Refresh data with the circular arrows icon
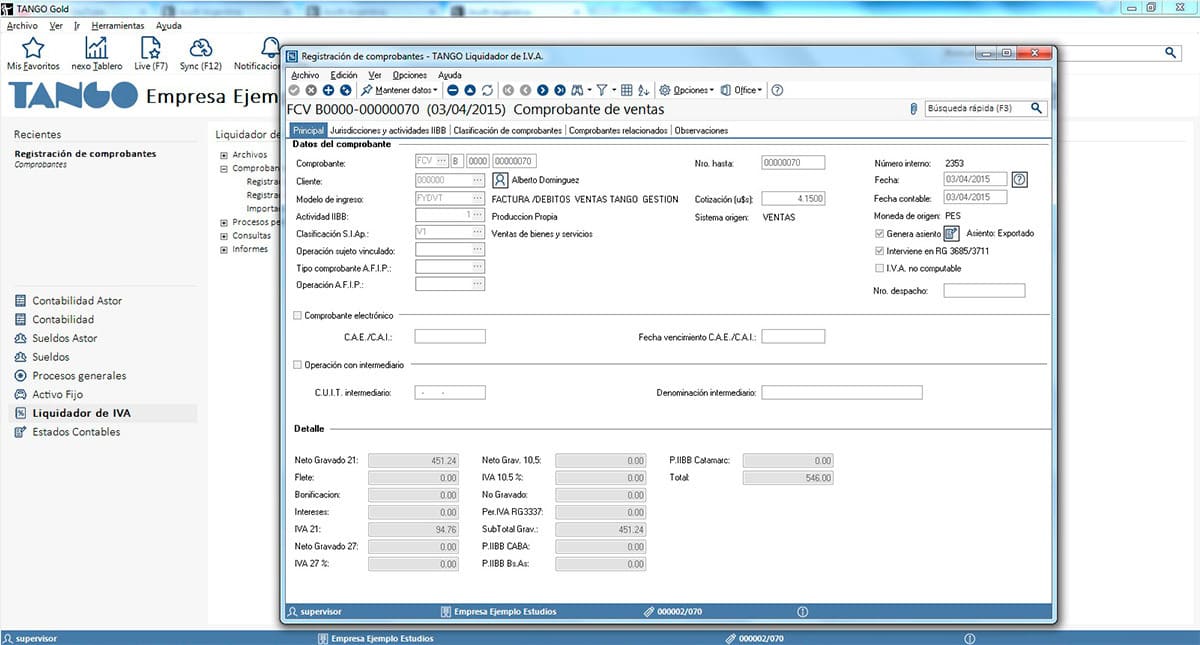Image resolution: width=1200 pixels, height=645 pixels. (x=487, y=90)
